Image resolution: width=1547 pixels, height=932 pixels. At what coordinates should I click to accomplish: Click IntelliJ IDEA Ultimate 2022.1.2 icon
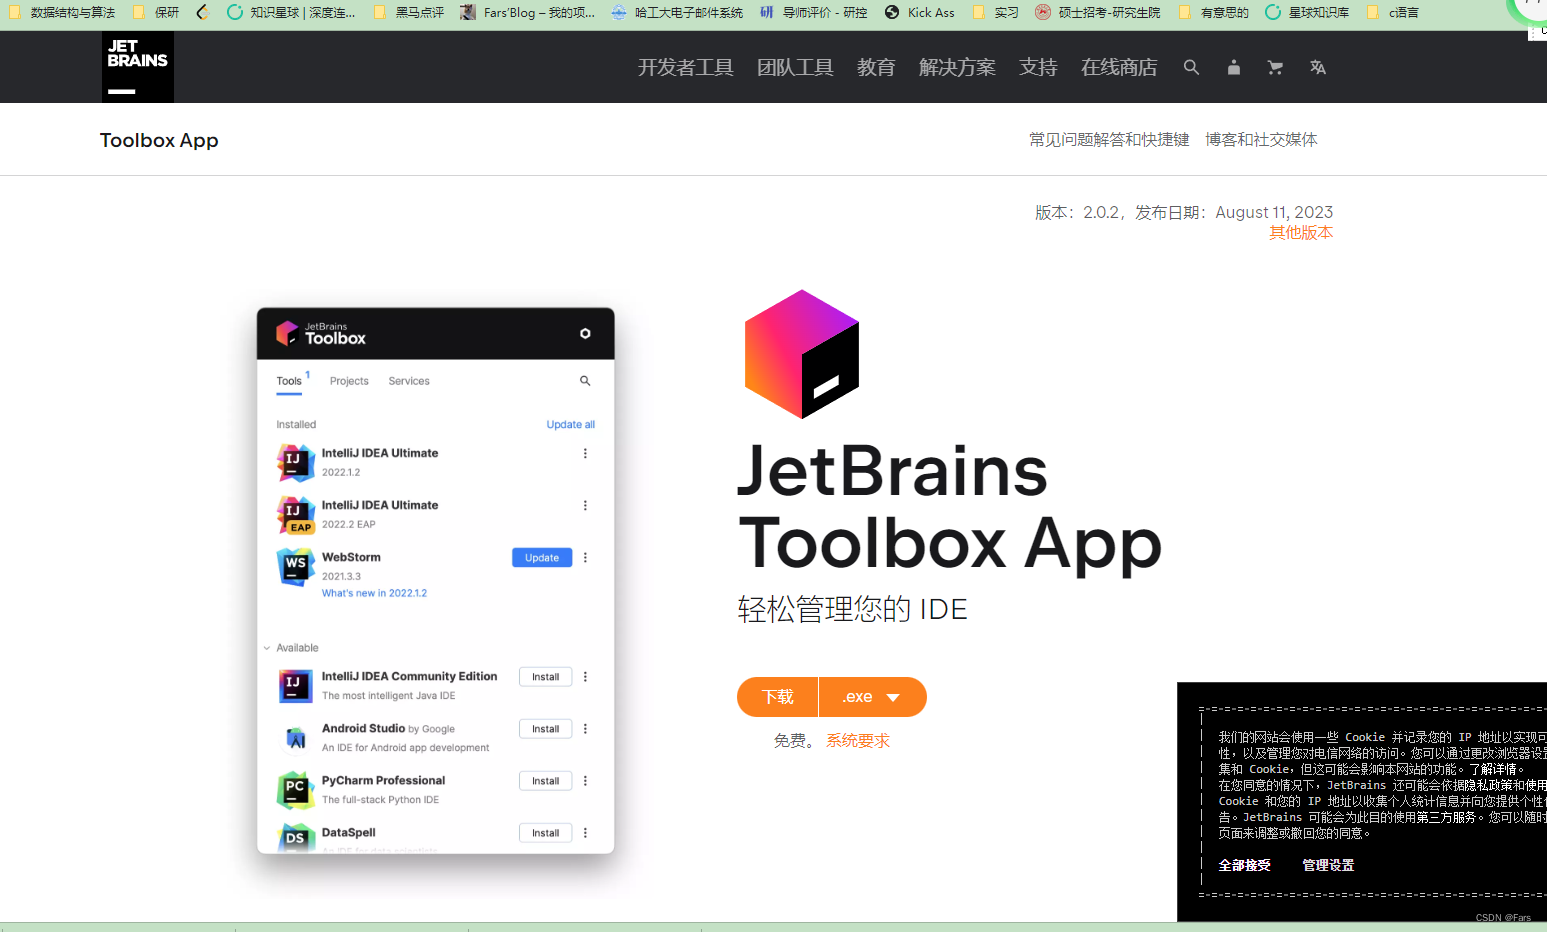(295, 463)
